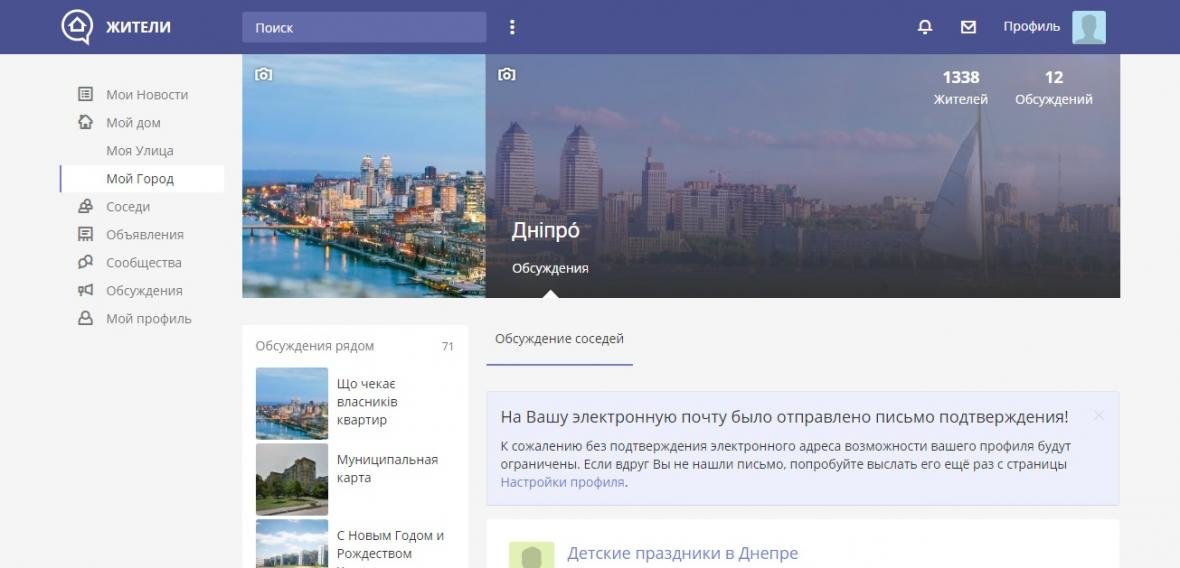Click the Профиль link in header
Viewport: 1180px width, 568px height.
[1031, 27]
